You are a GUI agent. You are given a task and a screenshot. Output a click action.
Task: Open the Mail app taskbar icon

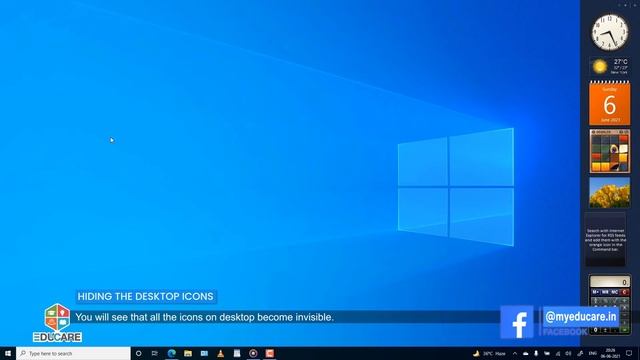coord(204,353)
